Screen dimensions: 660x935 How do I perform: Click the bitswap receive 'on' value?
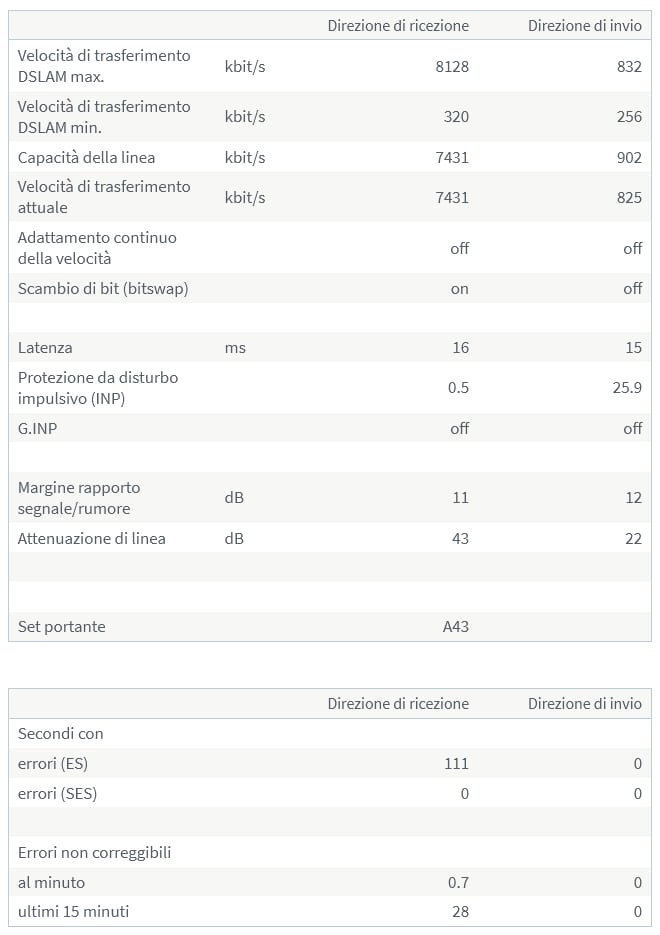459,288
